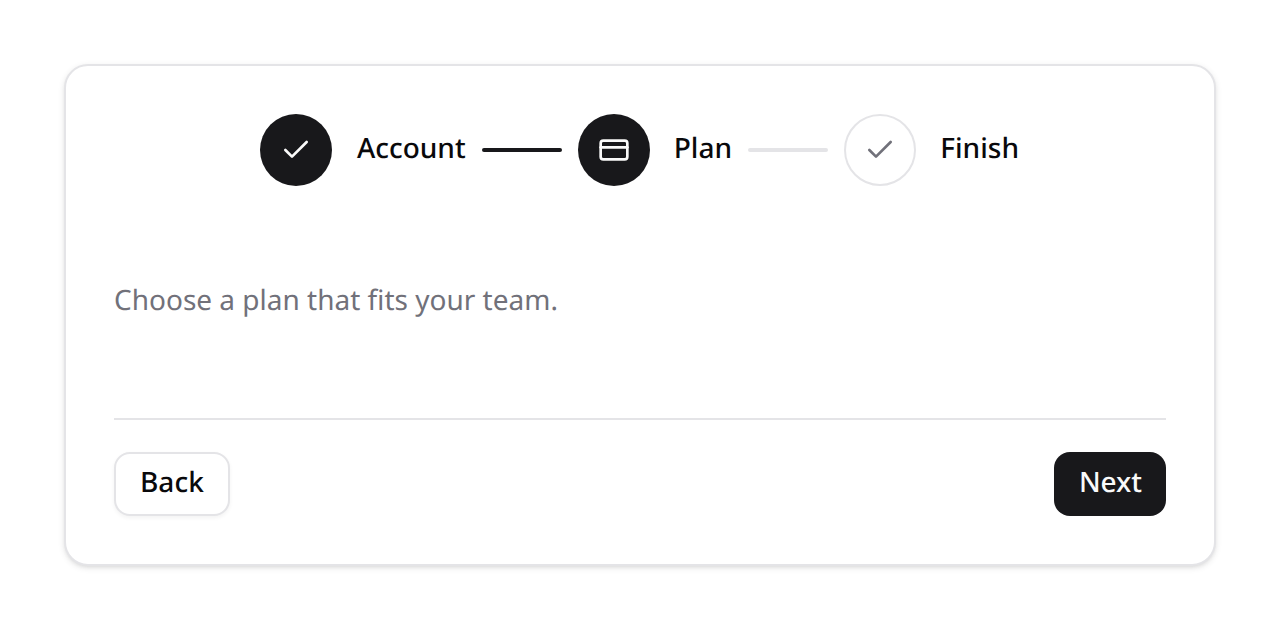Click the dark connector line after Account

pyautogui.click(x=522, y=150)
